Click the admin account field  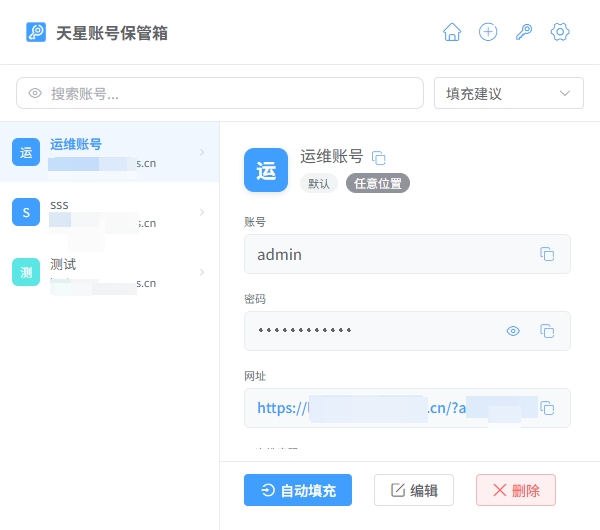click(407, 254)
